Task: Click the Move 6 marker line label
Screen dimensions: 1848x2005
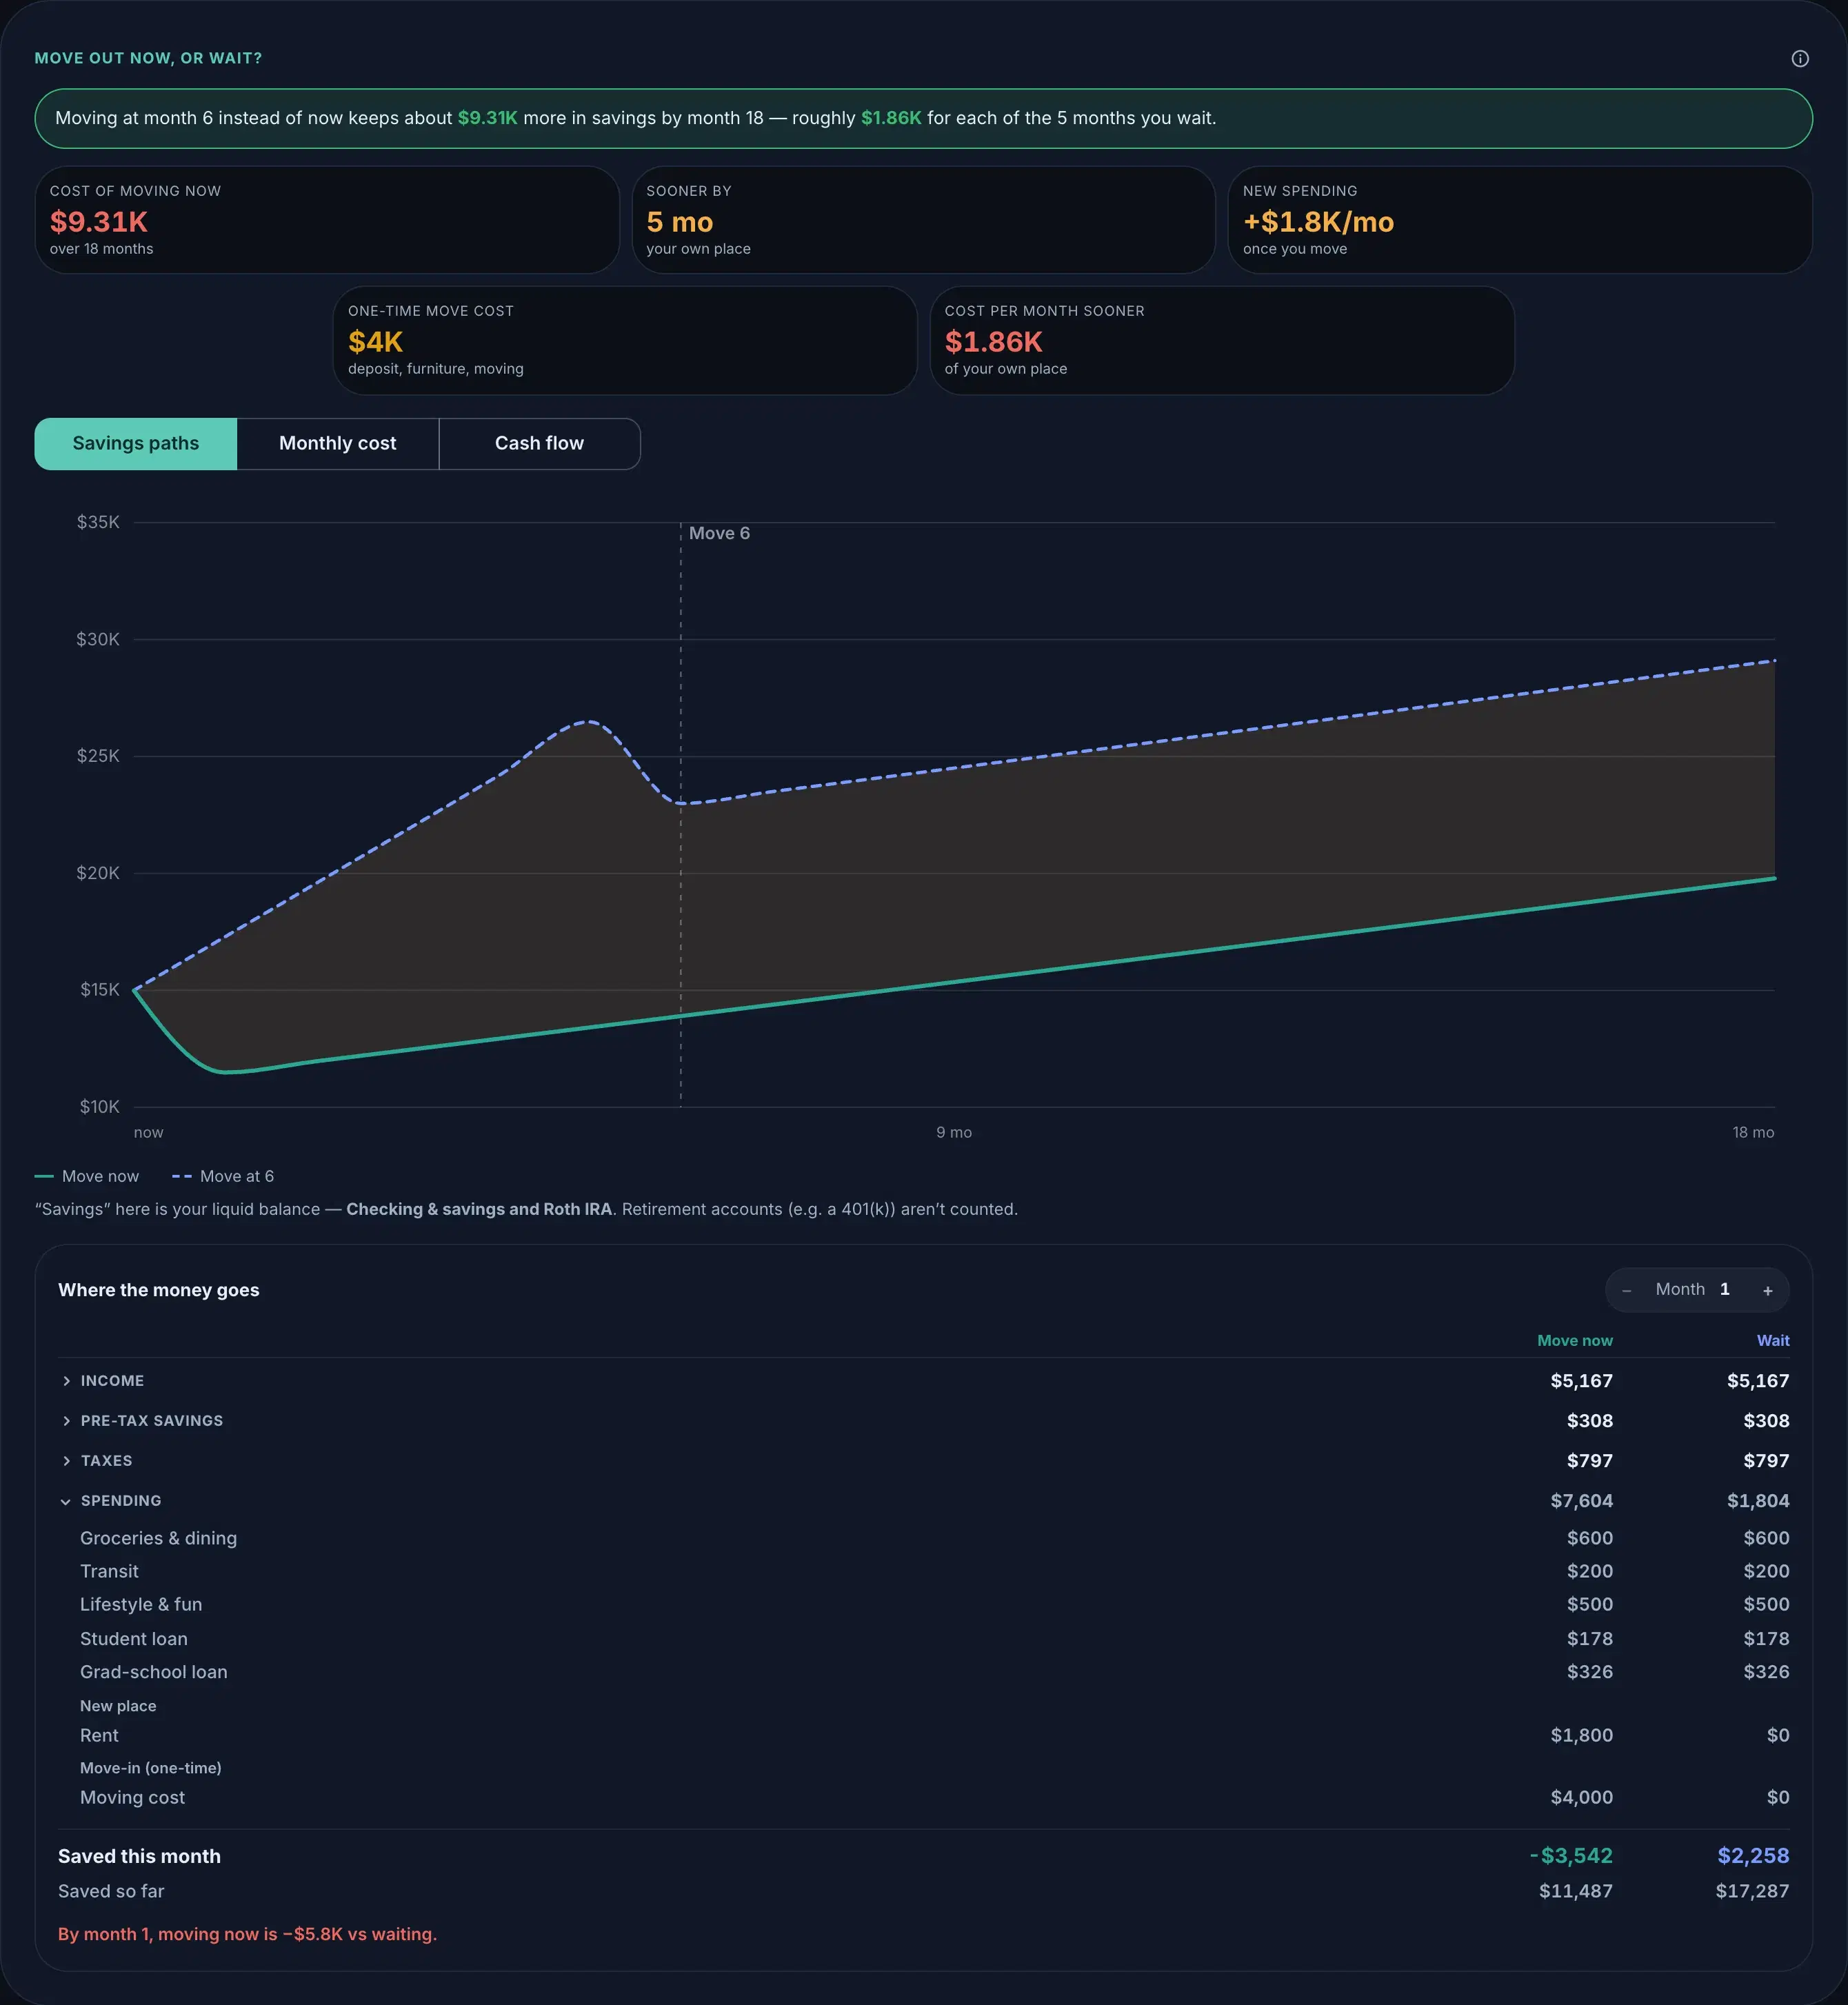Action: (x=719, y=533)
